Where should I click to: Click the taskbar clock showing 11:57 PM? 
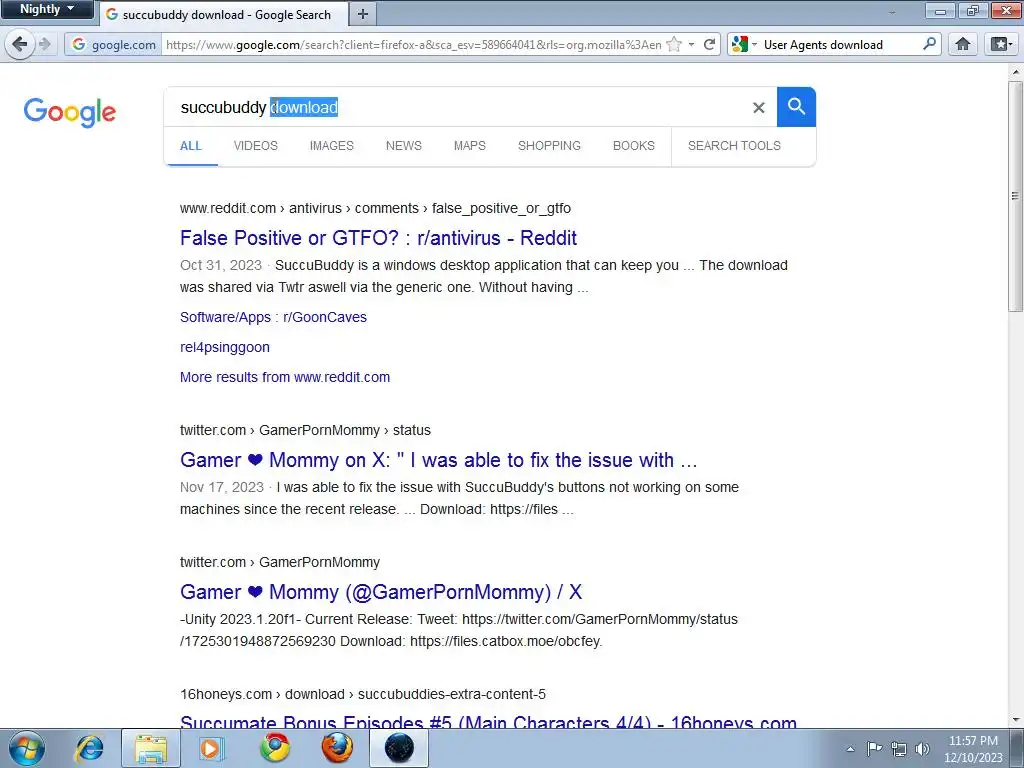[973, 749]
